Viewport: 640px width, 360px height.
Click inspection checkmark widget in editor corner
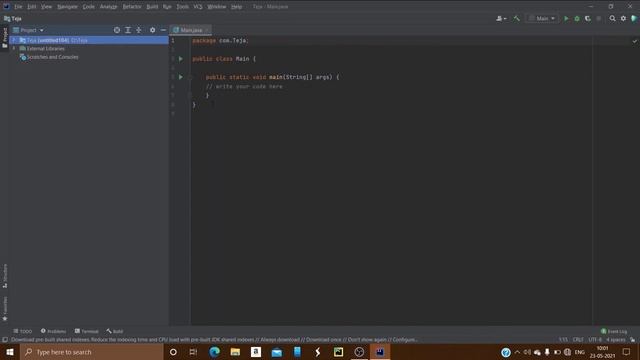(634, 41)
